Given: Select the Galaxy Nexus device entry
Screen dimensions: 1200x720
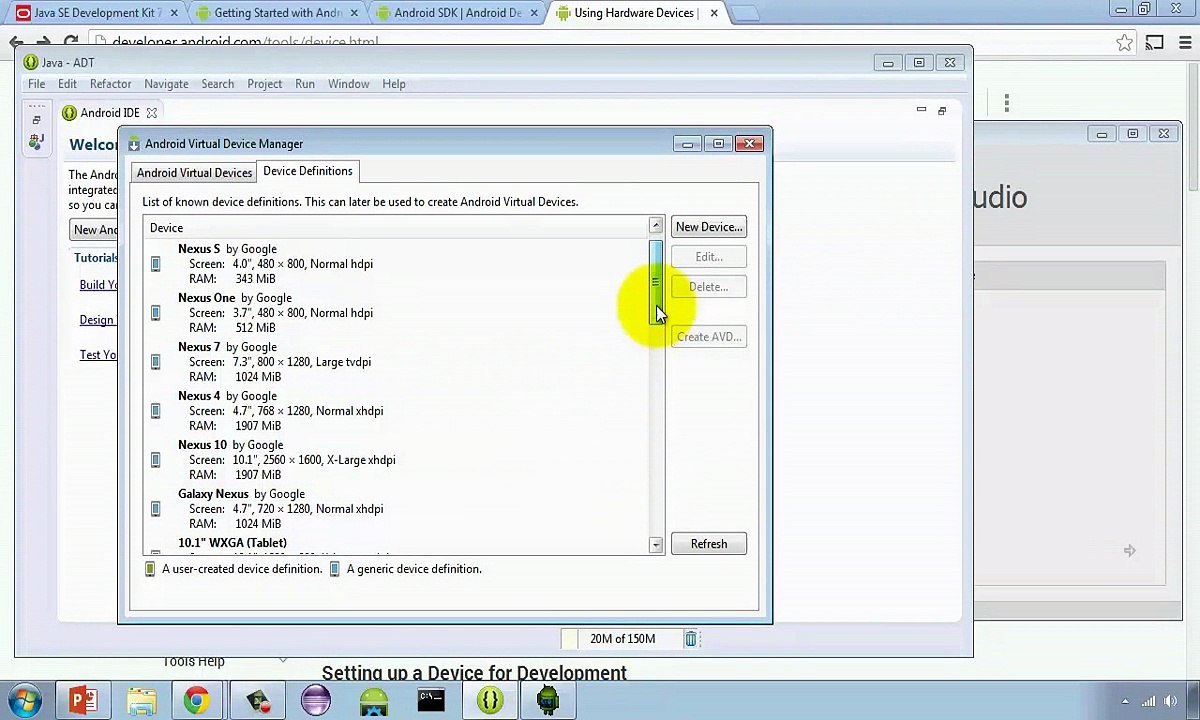Looking at the screenshot, I should click(397, 509).
